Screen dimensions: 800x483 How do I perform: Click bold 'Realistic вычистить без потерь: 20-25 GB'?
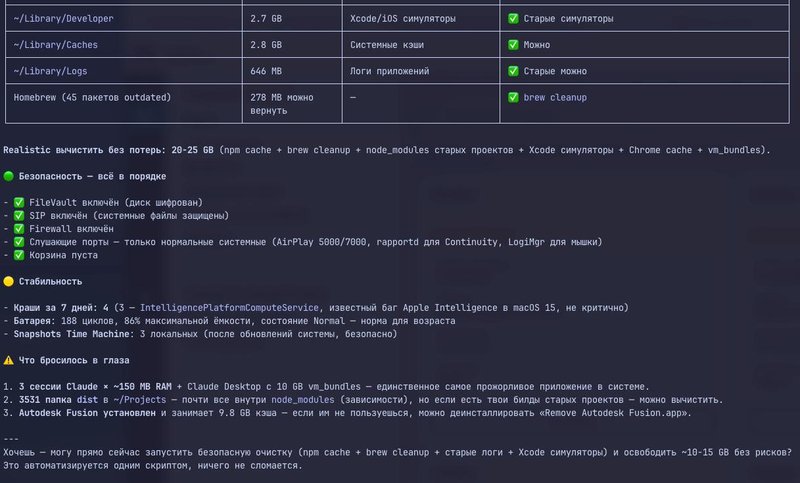tap(108, 150)
